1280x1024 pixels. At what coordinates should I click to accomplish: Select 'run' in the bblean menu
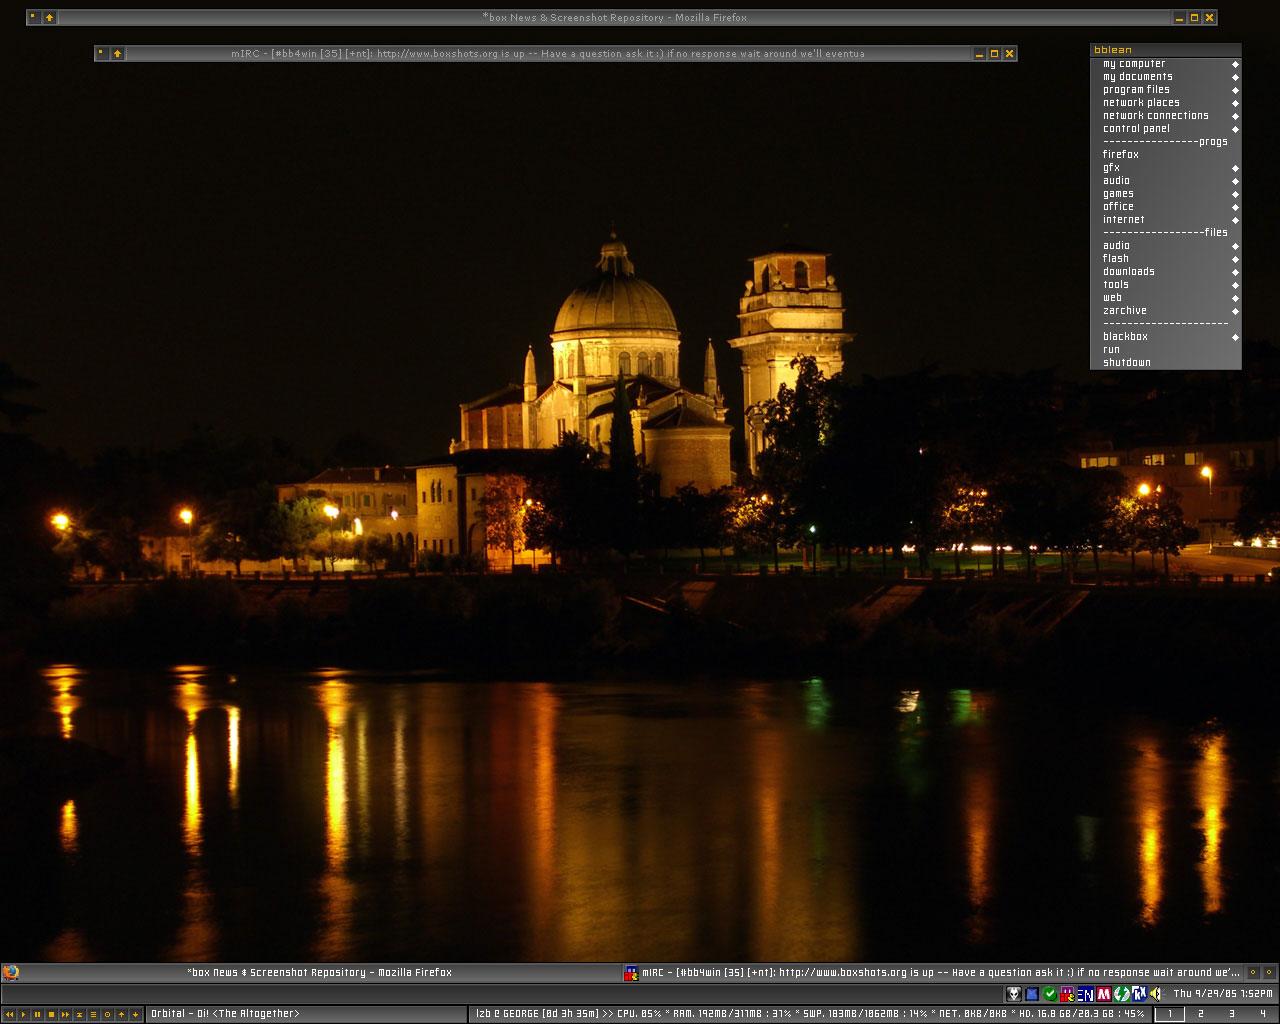tap(1112, 350)
